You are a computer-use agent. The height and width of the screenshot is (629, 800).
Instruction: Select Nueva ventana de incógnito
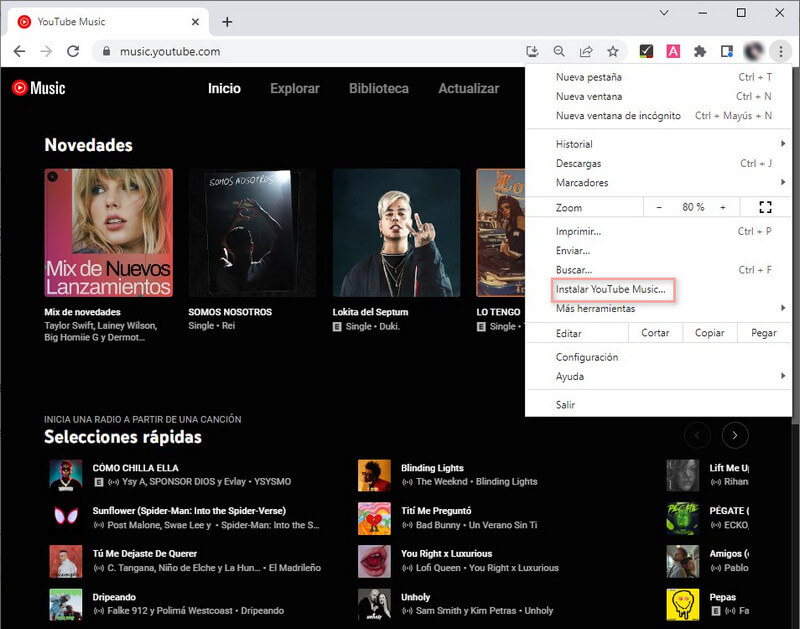click(x=658, y=116)
